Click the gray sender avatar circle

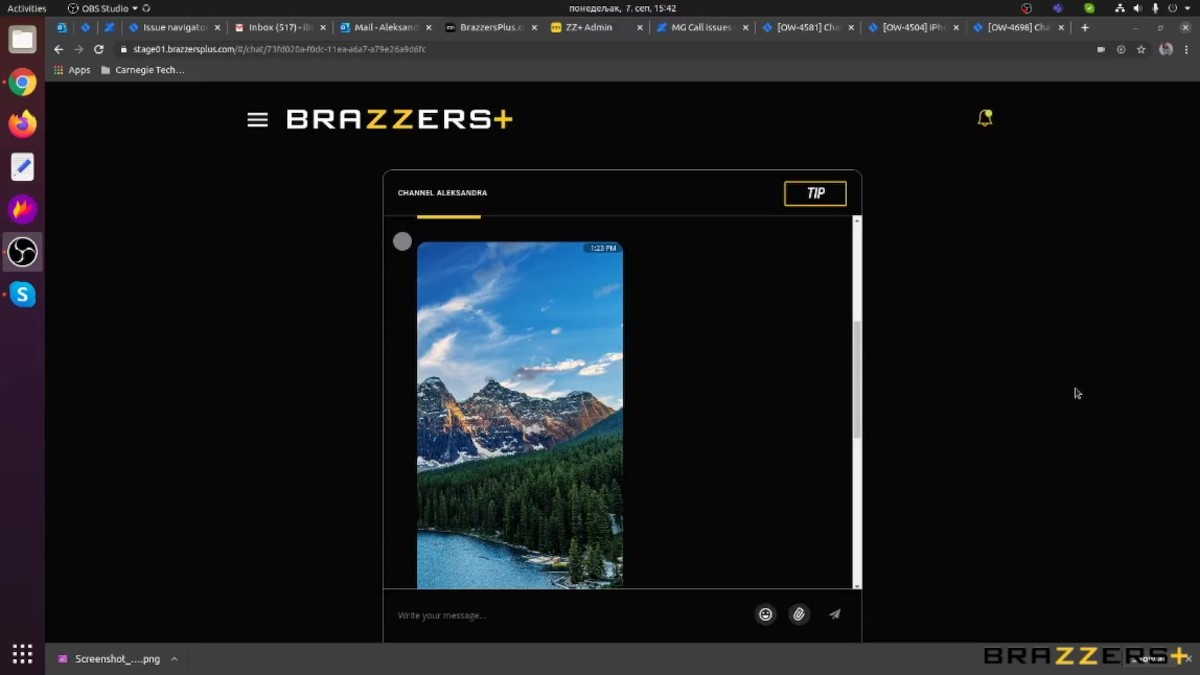click(x=402, y=241)
